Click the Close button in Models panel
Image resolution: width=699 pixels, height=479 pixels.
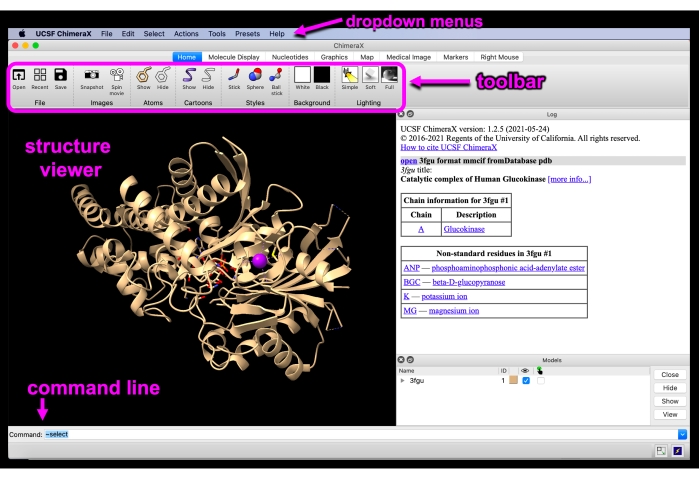pos(670,375)
